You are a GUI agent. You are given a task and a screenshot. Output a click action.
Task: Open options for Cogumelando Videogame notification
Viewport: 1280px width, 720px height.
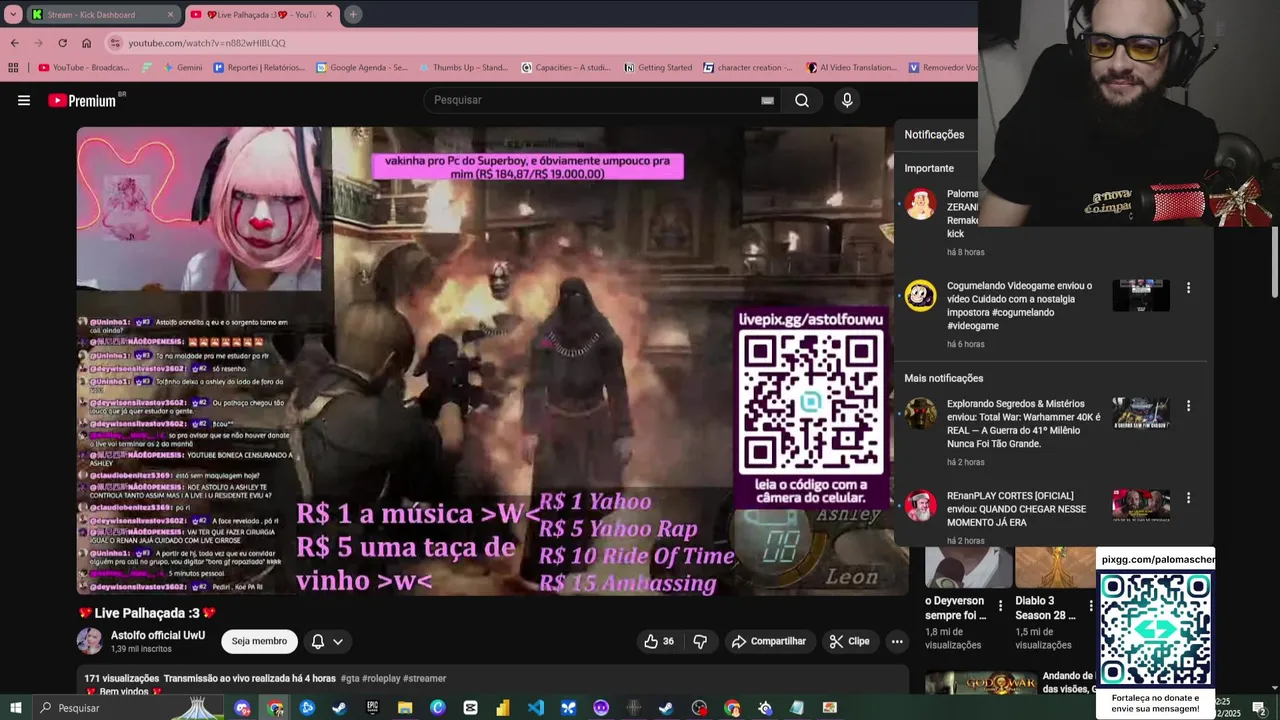[1188, 288]
